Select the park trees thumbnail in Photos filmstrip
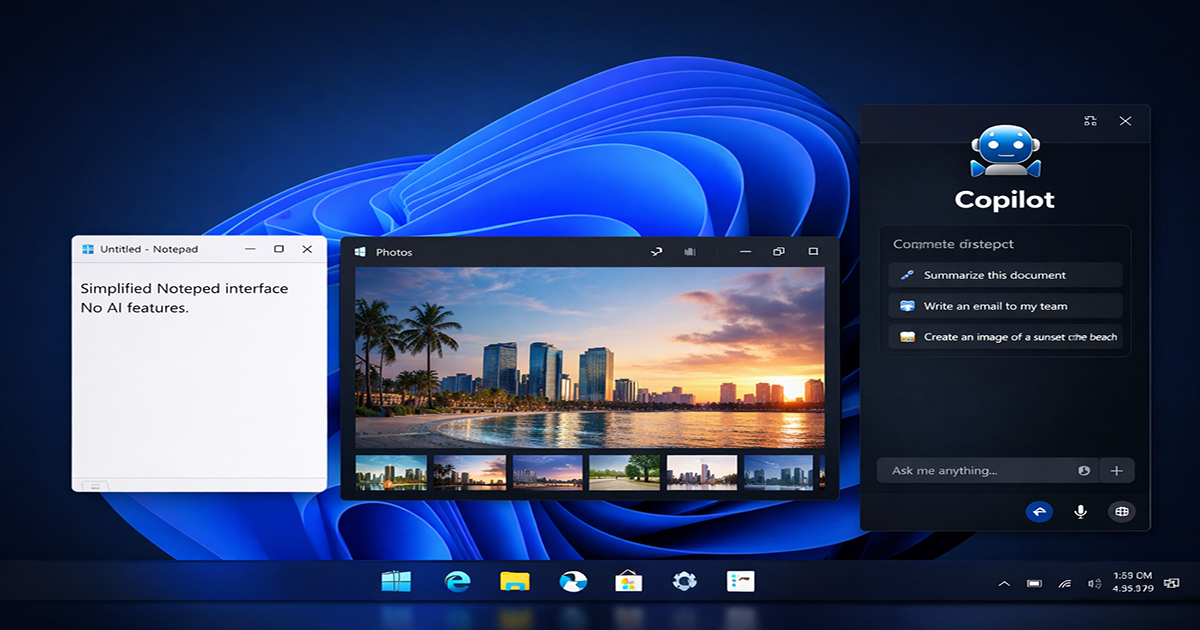Screen dimensions: 1200x630 (624, 473)
